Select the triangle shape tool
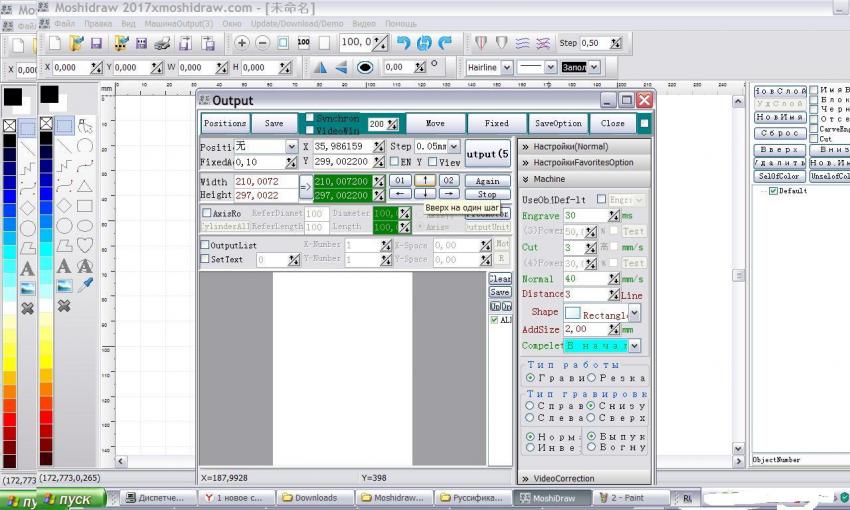850x510 pixels. coord(86,185)
